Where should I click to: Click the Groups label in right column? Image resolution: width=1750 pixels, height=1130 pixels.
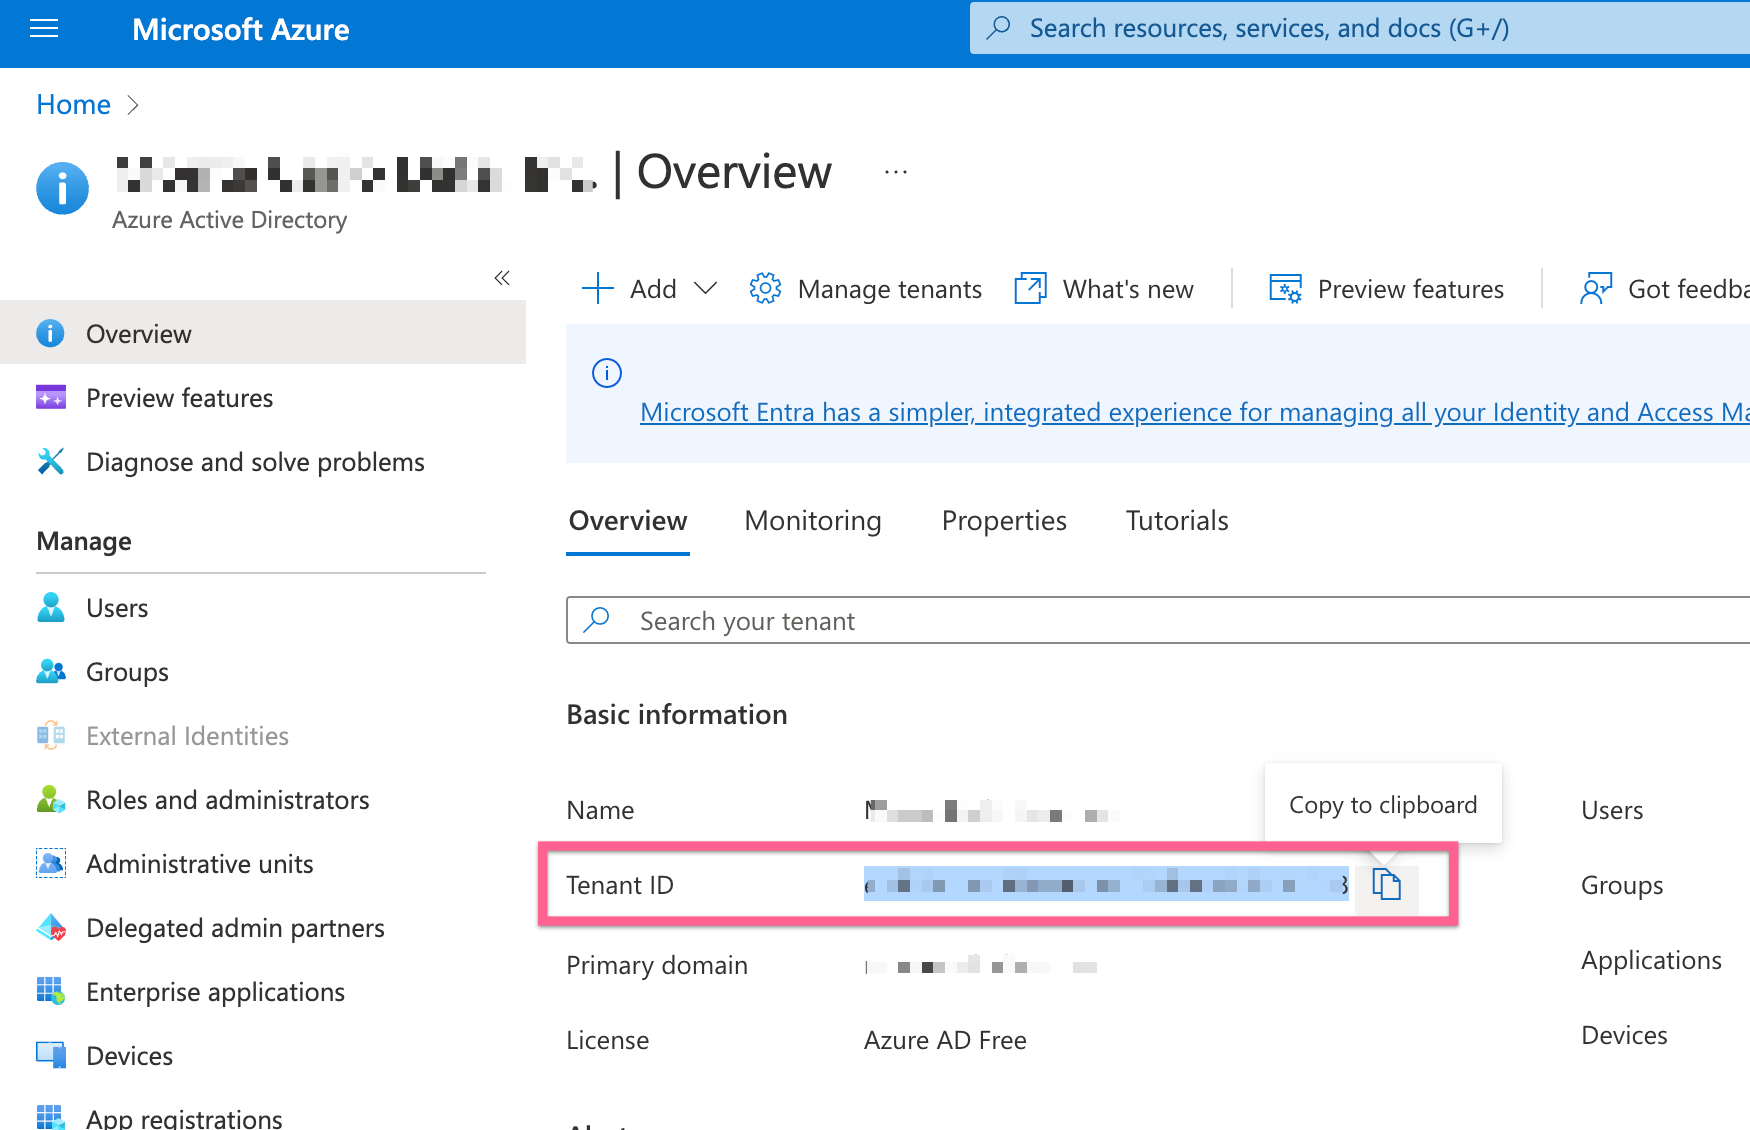click(x=1622, y=885)
